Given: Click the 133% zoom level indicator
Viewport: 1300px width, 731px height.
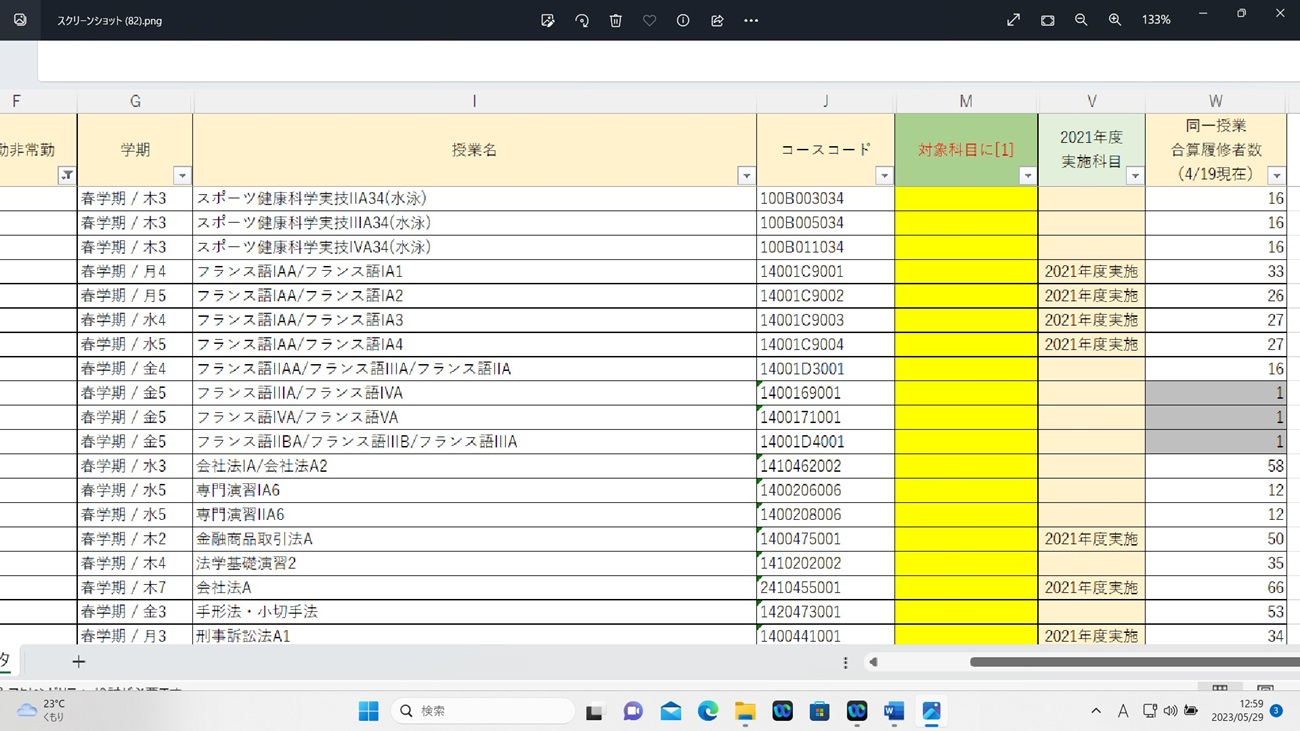Looking at the screenshot, I should (1156, 20).
